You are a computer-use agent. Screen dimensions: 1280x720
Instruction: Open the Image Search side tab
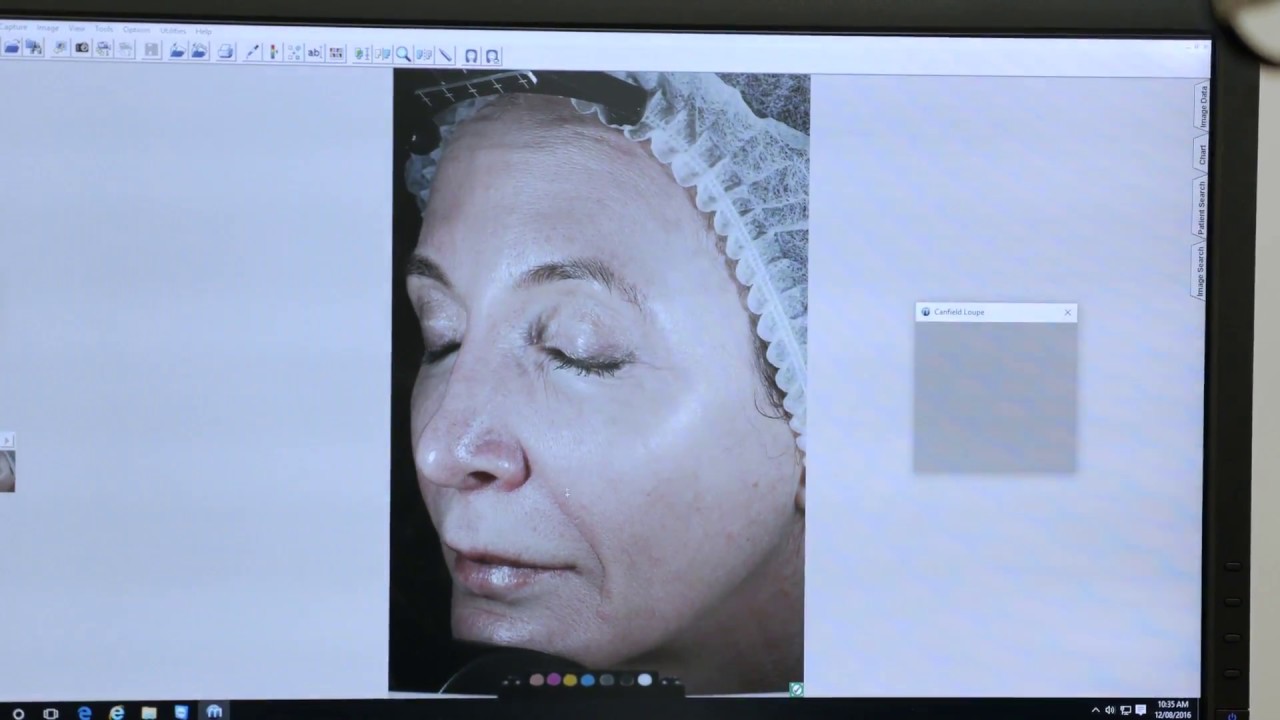[1201, 270]
